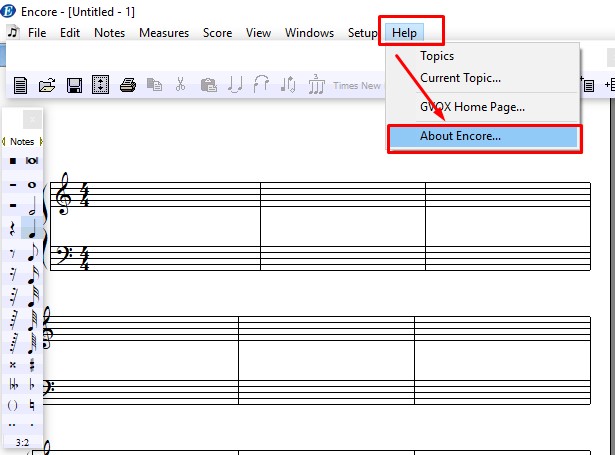The height and width of the screenshot is (455, 615).
Task: Select the whole note in the palette
Action: (32, 185)
